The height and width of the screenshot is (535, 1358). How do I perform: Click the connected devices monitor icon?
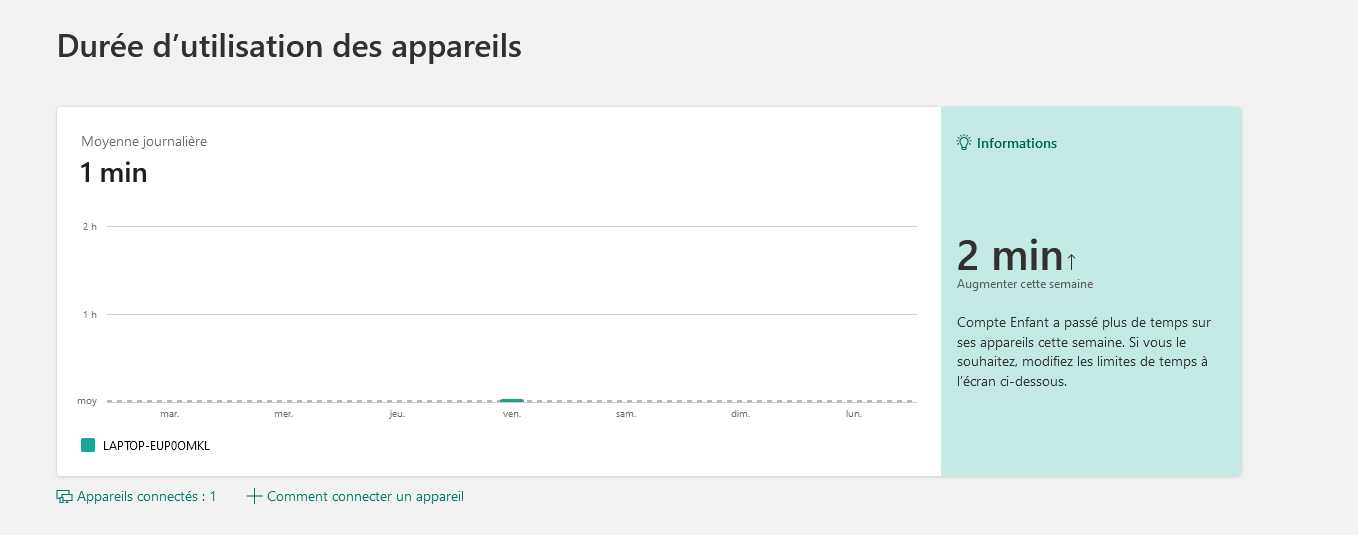pyautogui.click(x=64, y=496)
